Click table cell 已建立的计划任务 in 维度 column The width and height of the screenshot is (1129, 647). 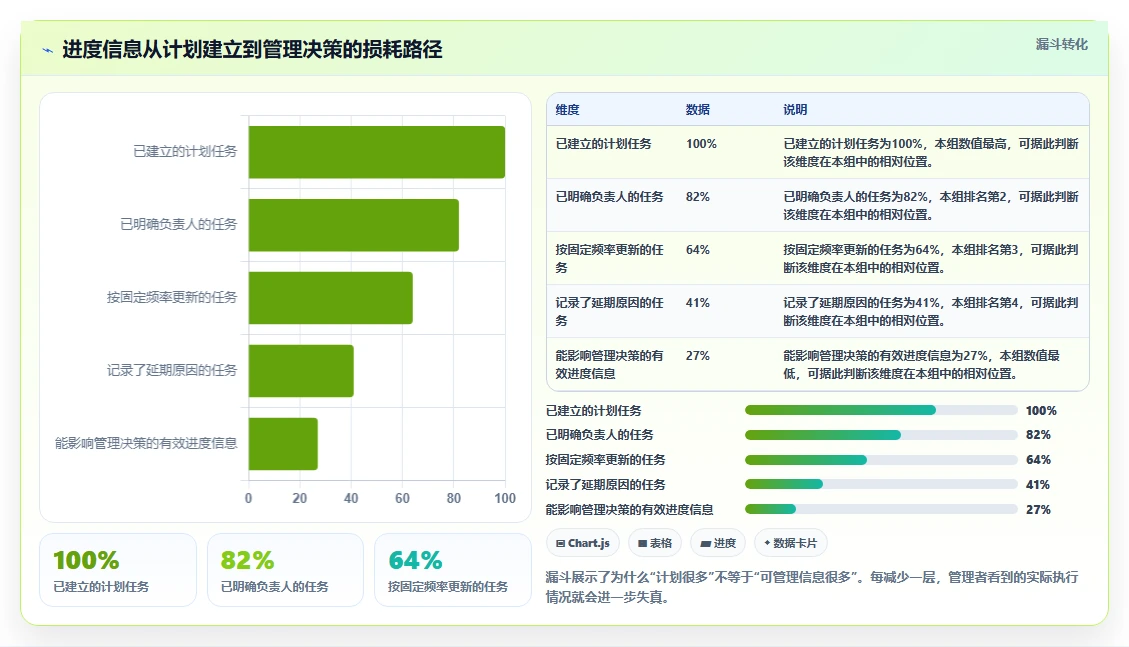pos(603,143)
